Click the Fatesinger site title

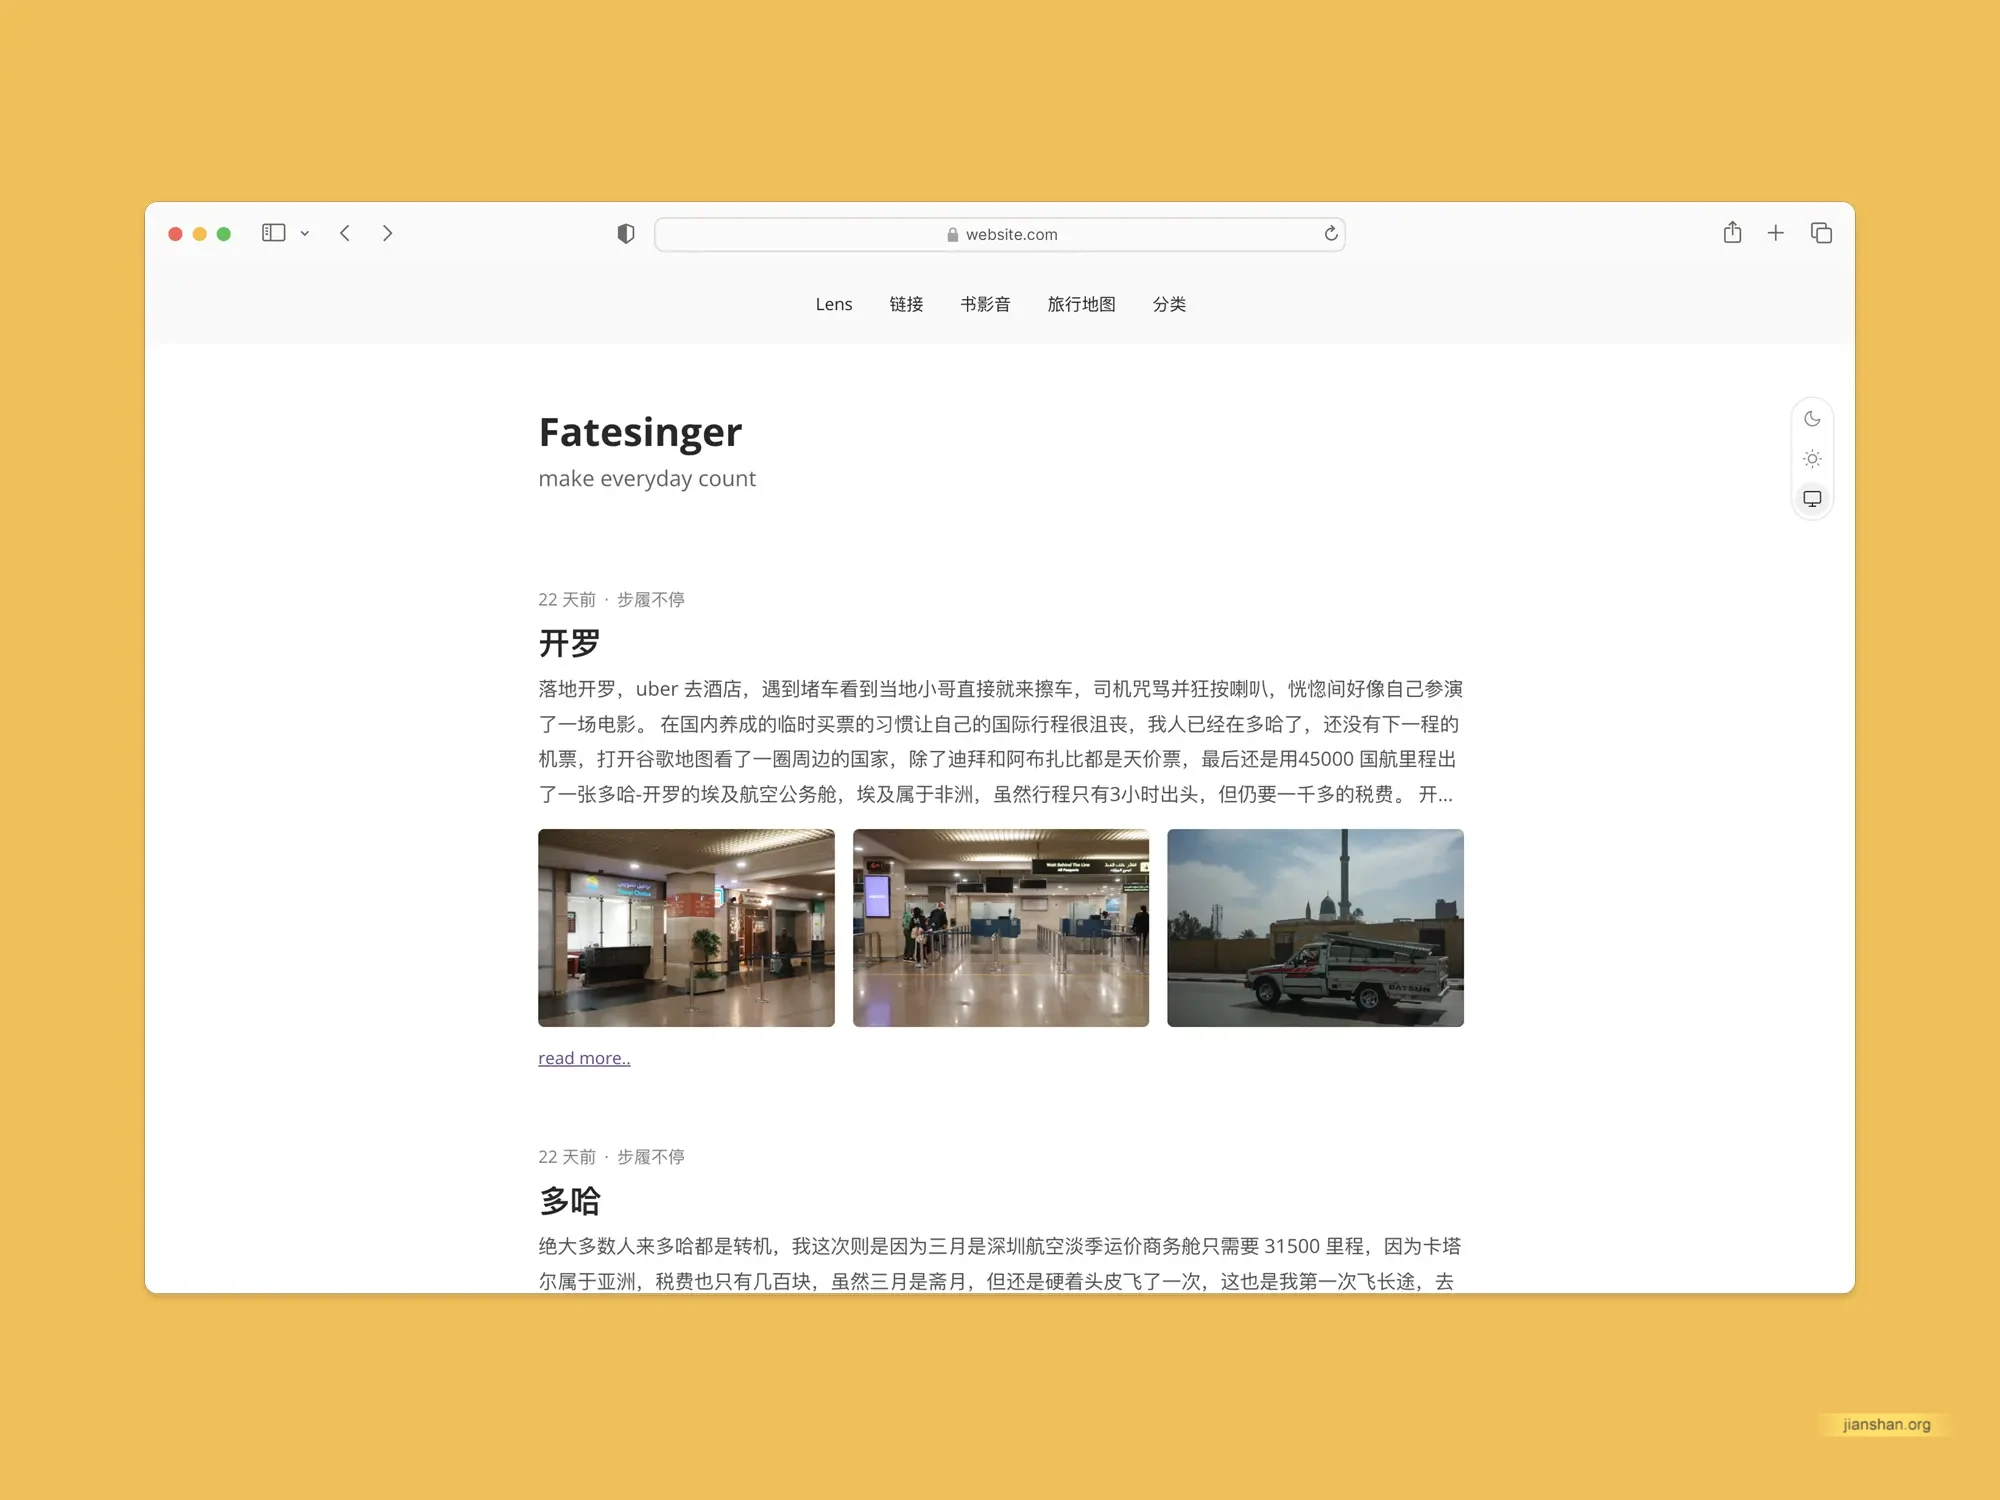[640, 432]
